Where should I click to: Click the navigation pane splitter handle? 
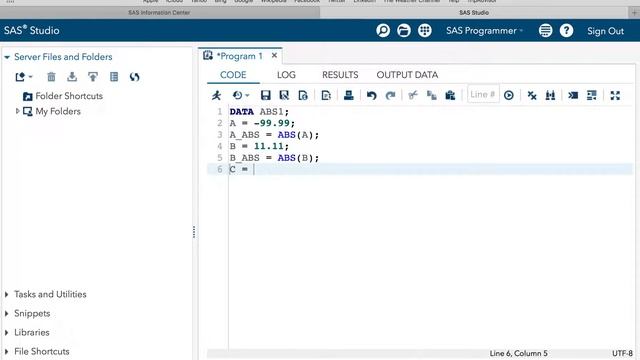point(194,232)
